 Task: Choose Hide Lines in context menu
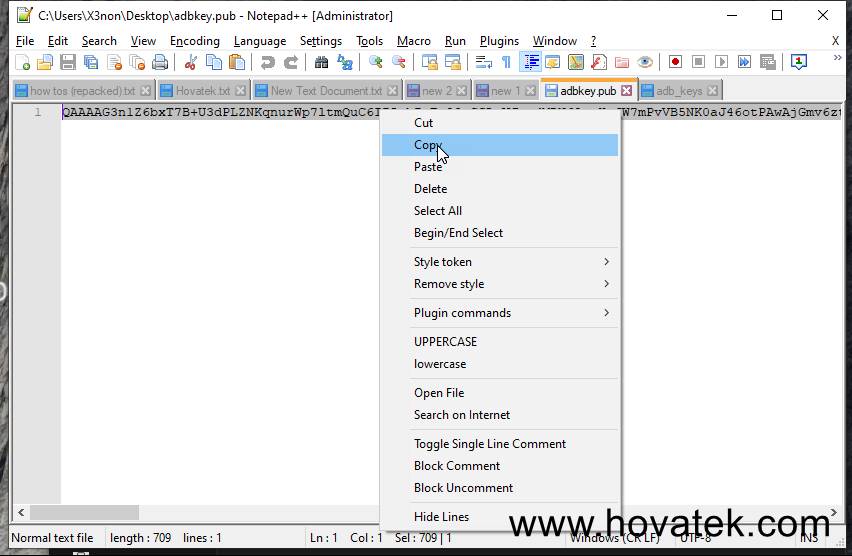[x=500, y=517]
